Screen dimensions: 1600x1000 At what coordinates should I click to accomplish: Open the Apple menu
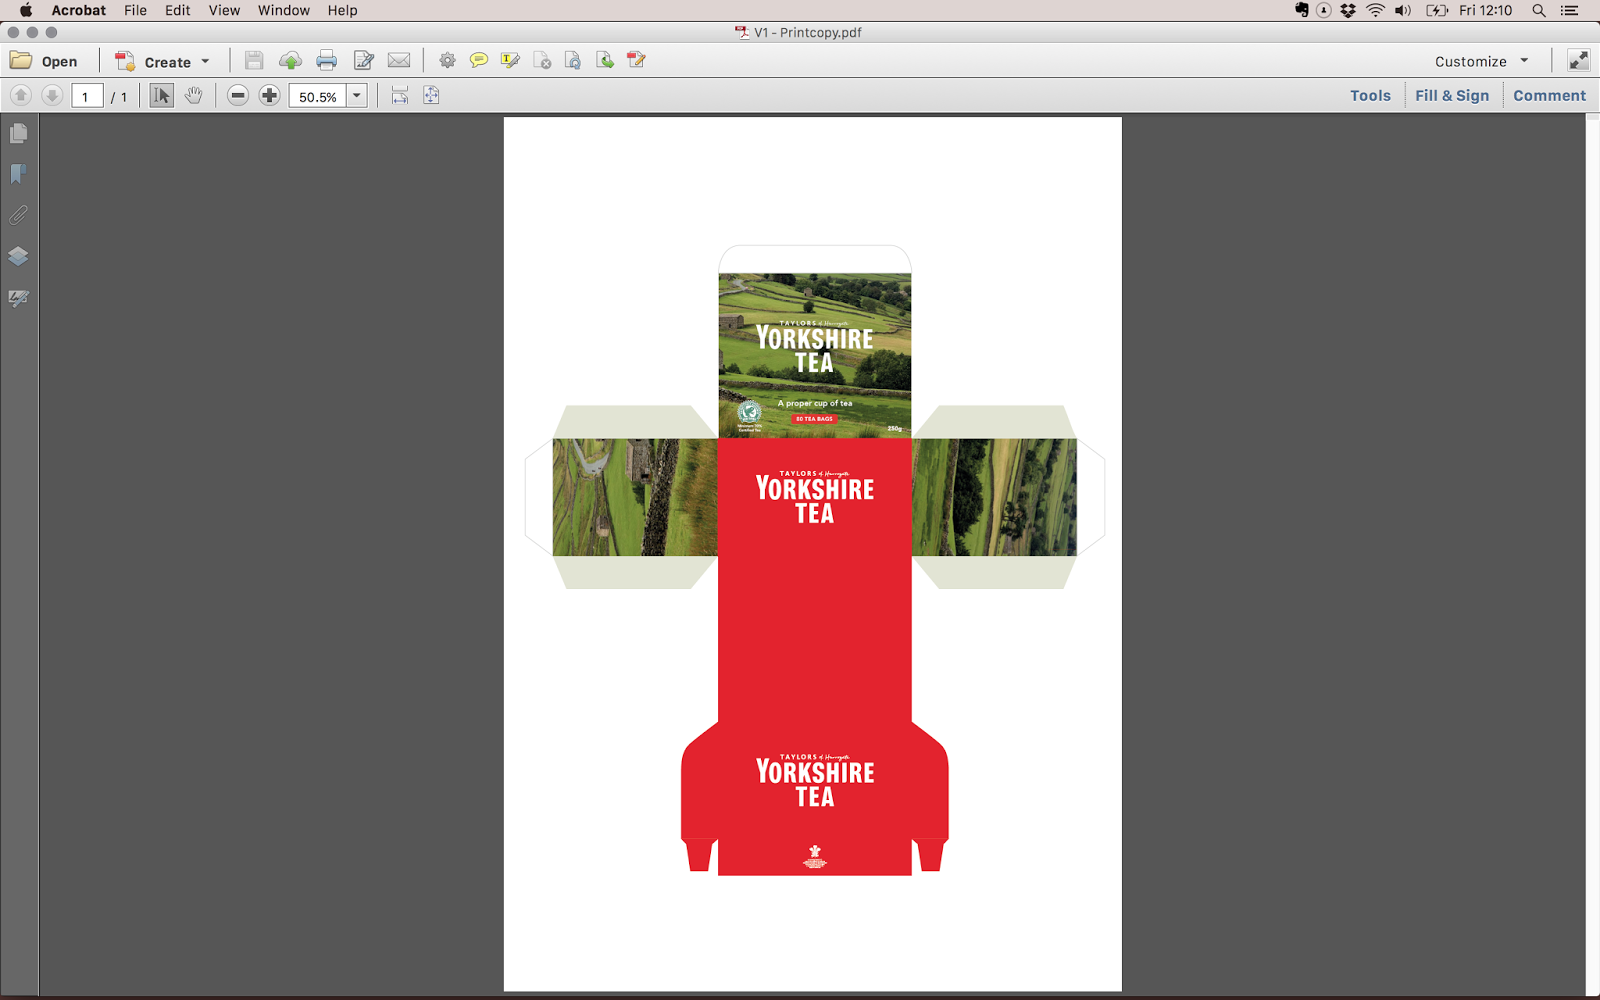(25, 10)
